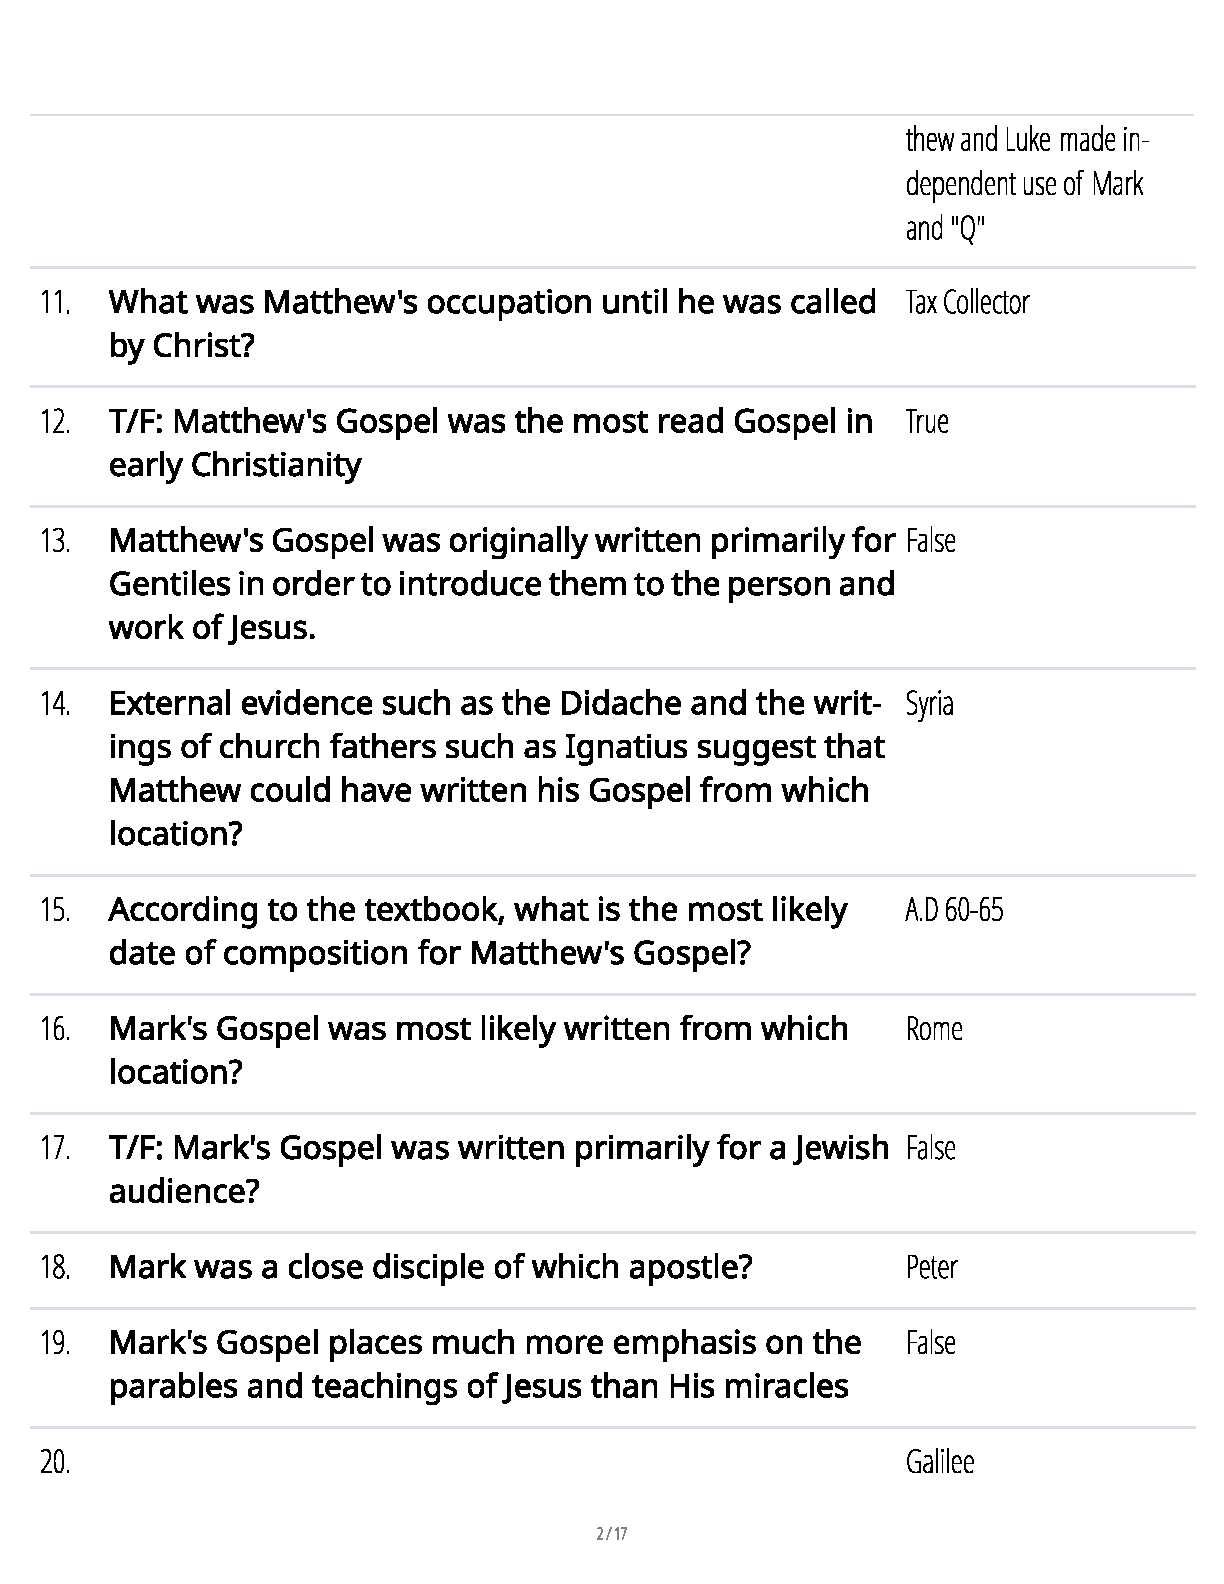Click the 'A.D 60-65' answer
Screen dimensions: 1224x1584
pyautogui.click(x=954, y=910)
